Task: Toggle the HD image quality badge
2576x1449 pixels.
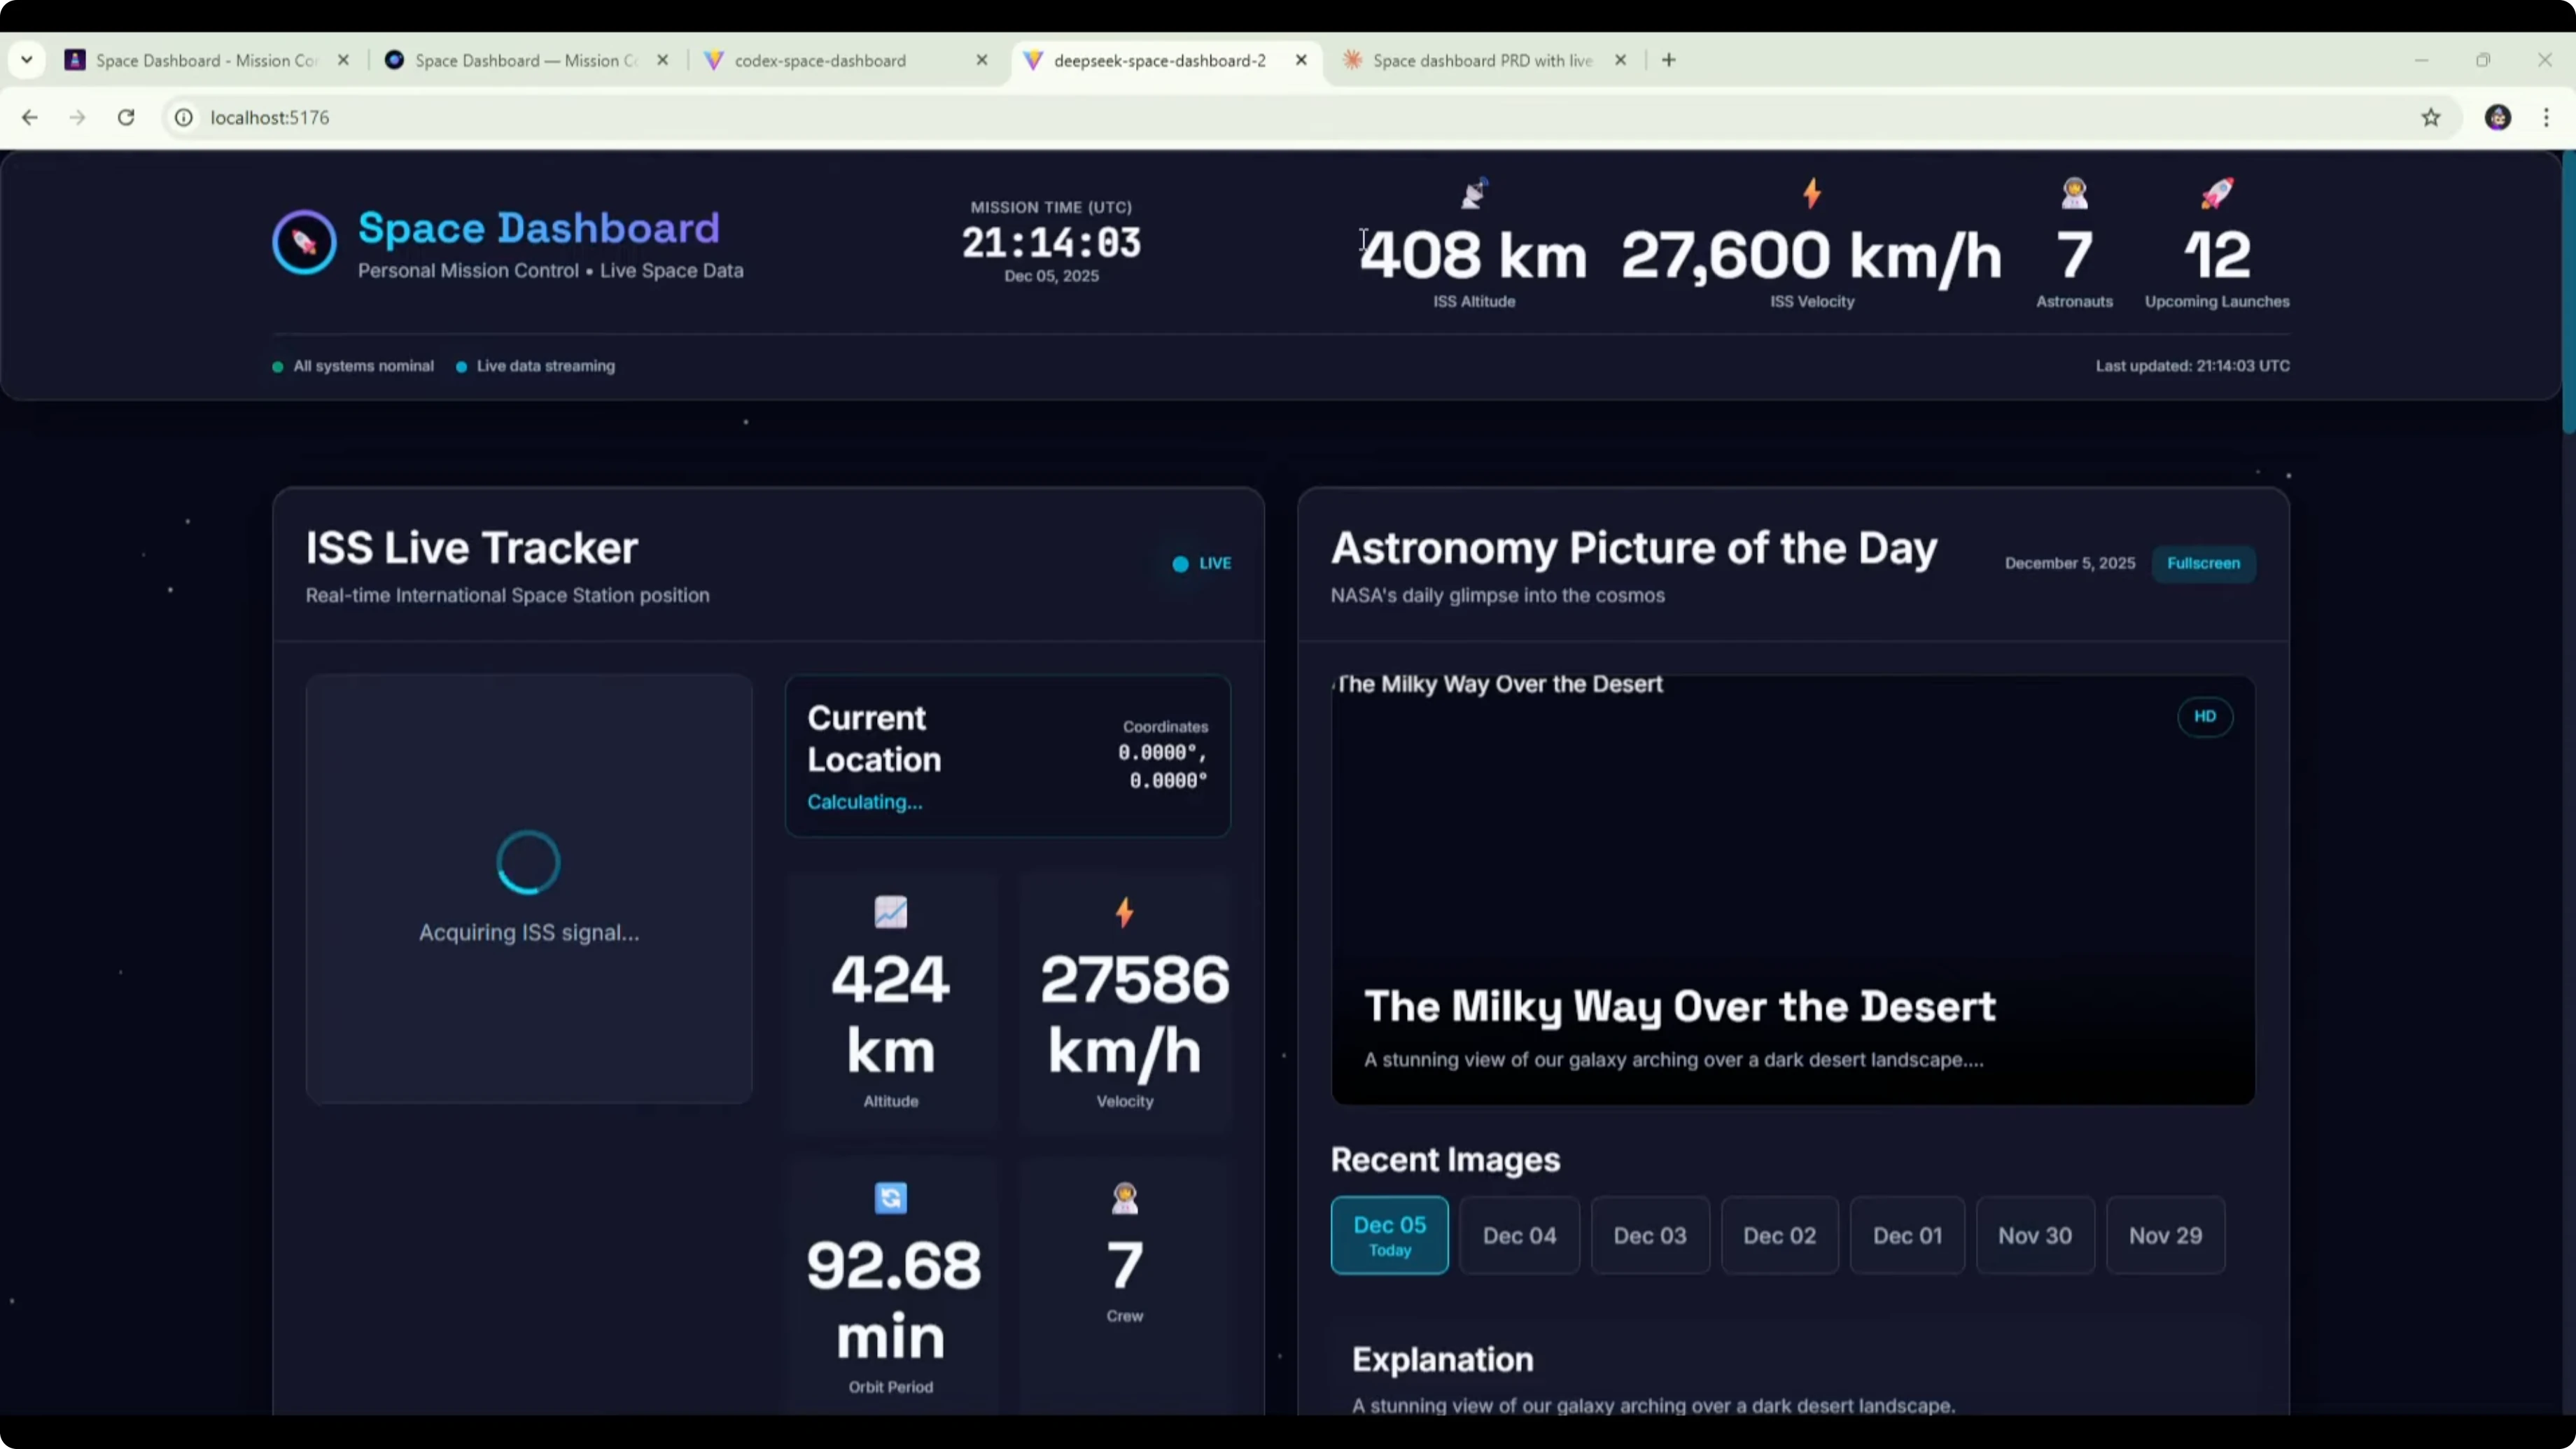Action: click(x=2204, y=716)
